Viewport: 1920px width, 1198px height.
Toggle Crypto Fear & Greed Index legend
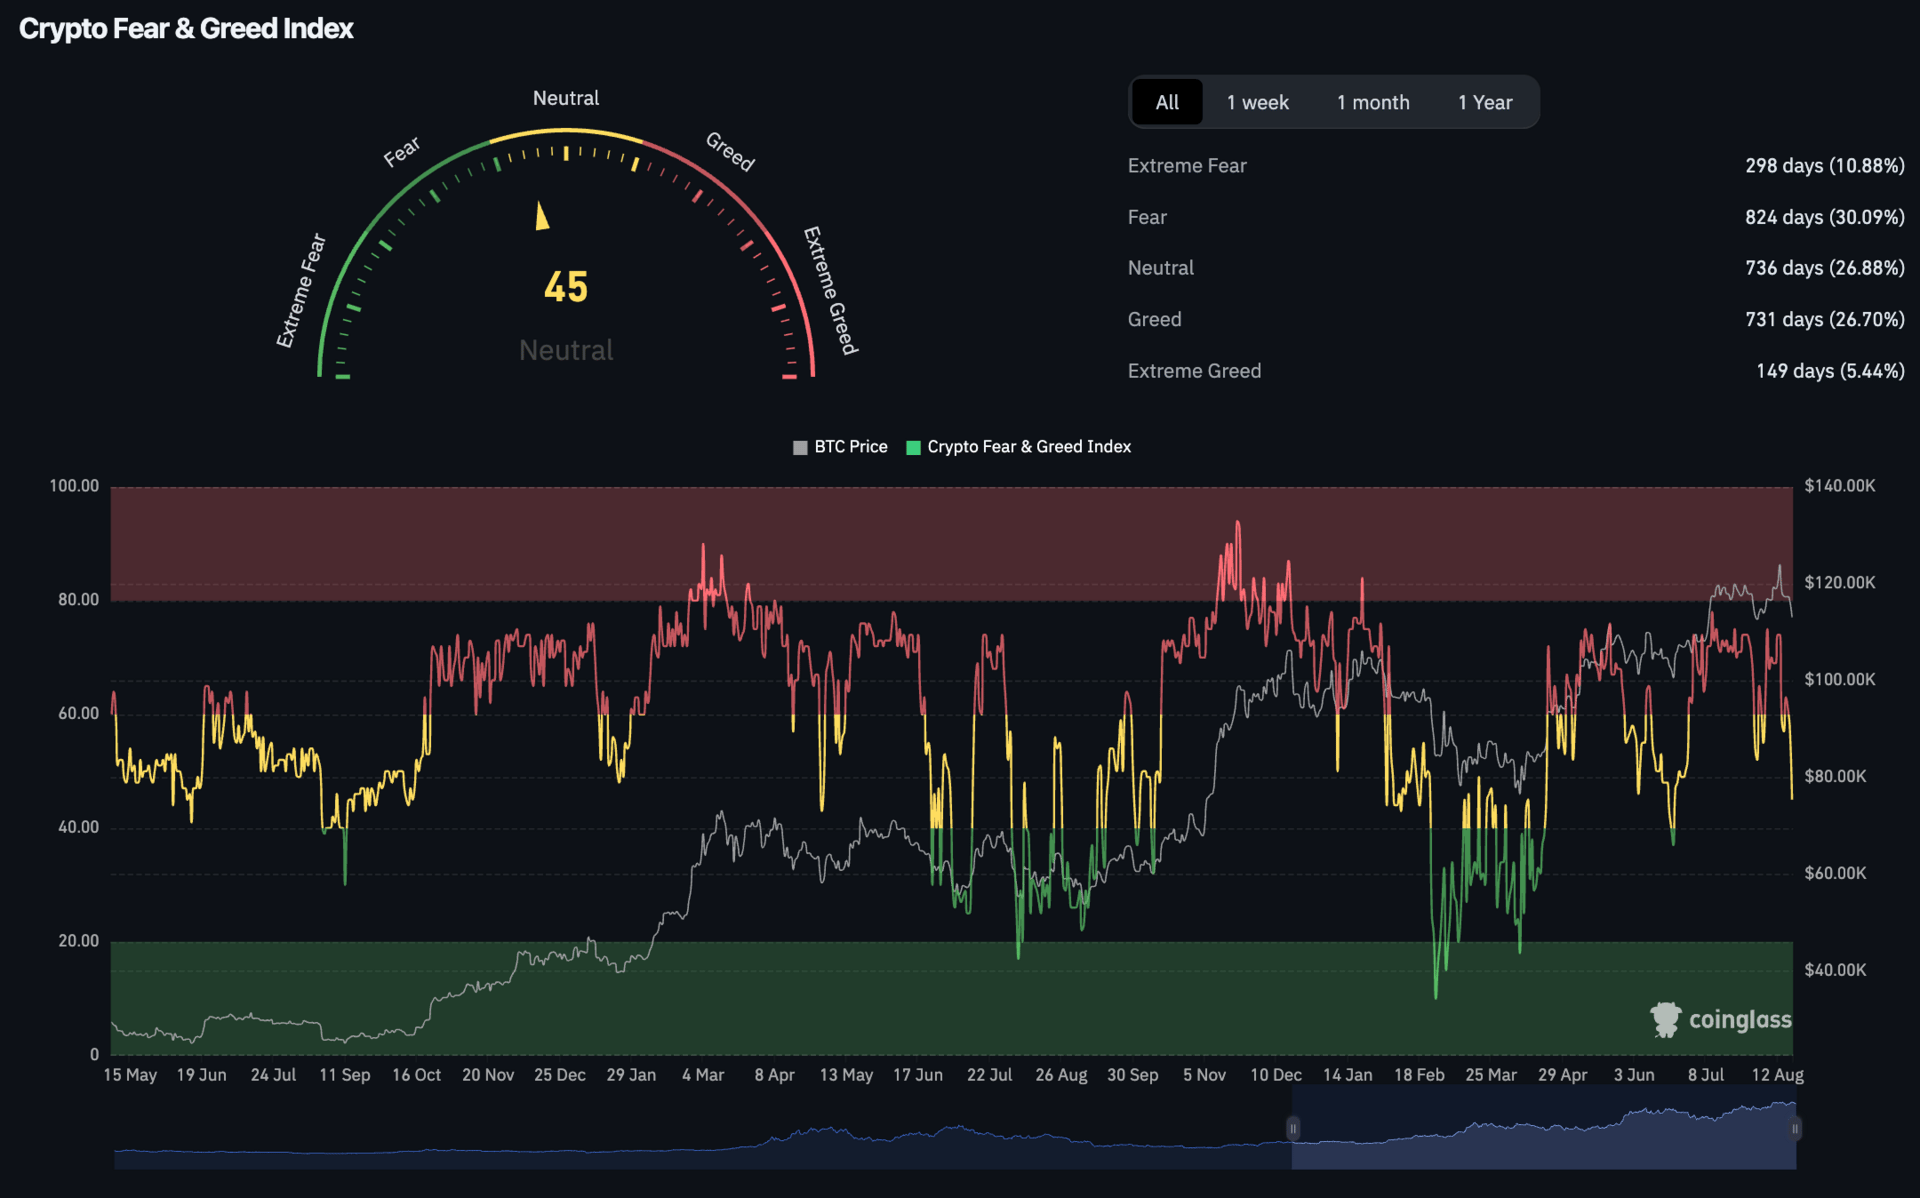pos(1028,447)
